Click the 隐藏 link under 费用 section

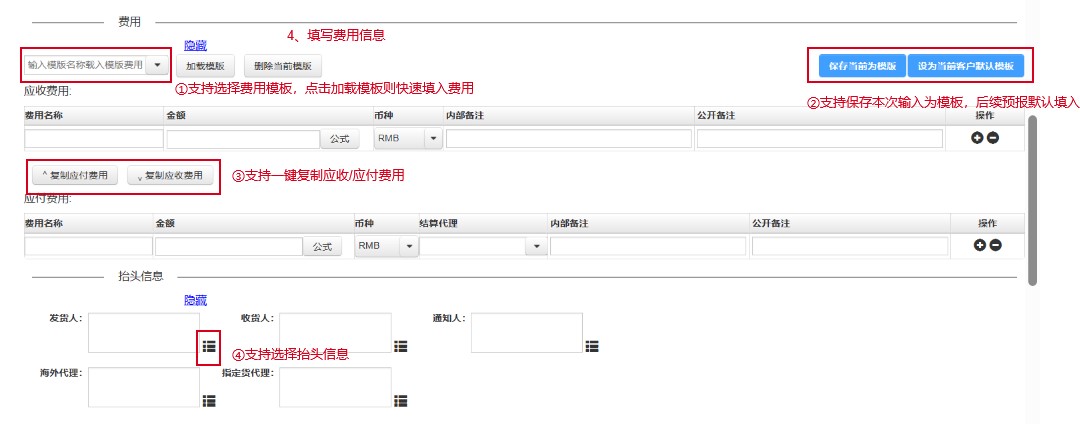coord(196,45)
